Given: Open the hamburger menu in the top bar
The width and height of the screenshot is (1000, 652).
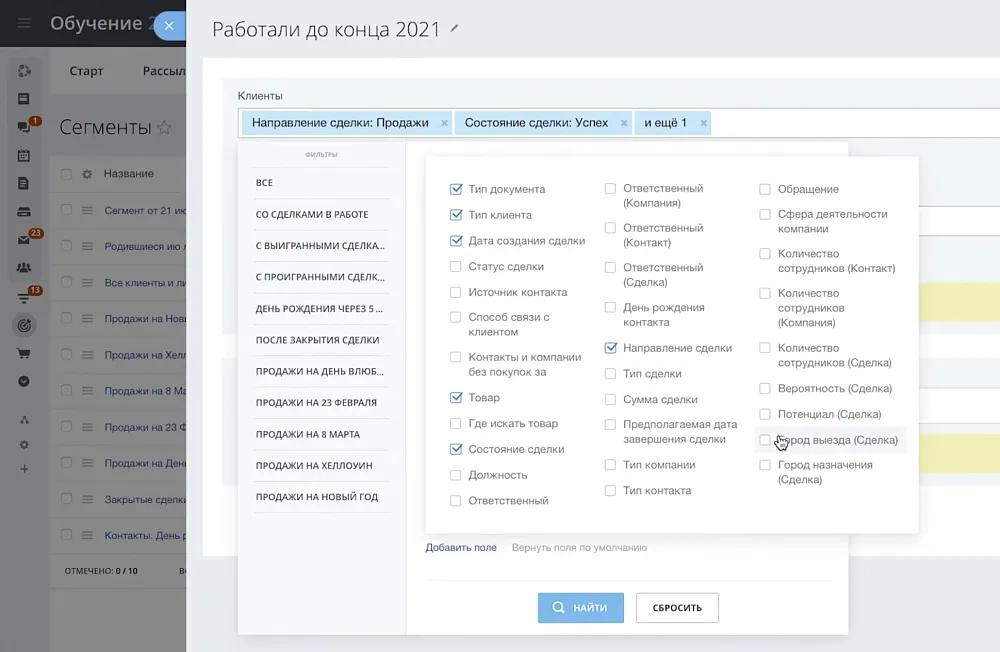Looking at the screenshot, I should point(24,23).
